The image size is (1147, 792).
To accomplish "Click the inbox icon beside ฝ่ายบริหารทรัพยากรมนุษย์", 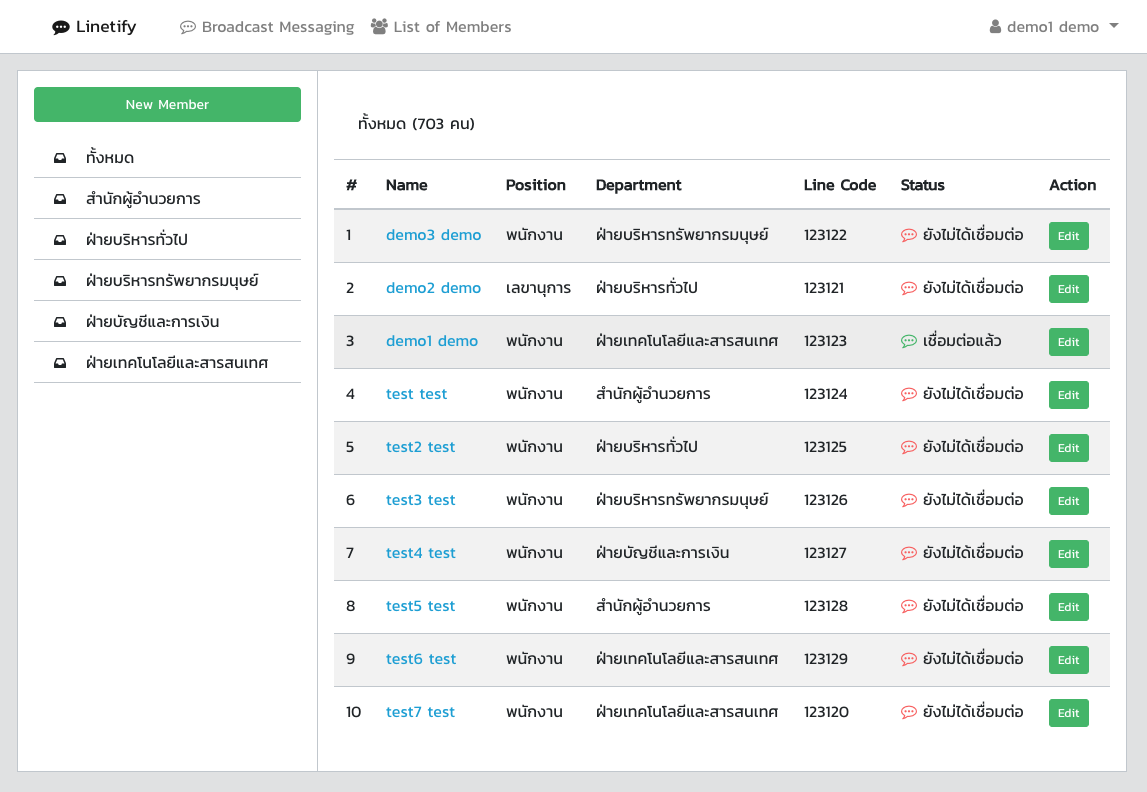I will (x=60, y=281).
